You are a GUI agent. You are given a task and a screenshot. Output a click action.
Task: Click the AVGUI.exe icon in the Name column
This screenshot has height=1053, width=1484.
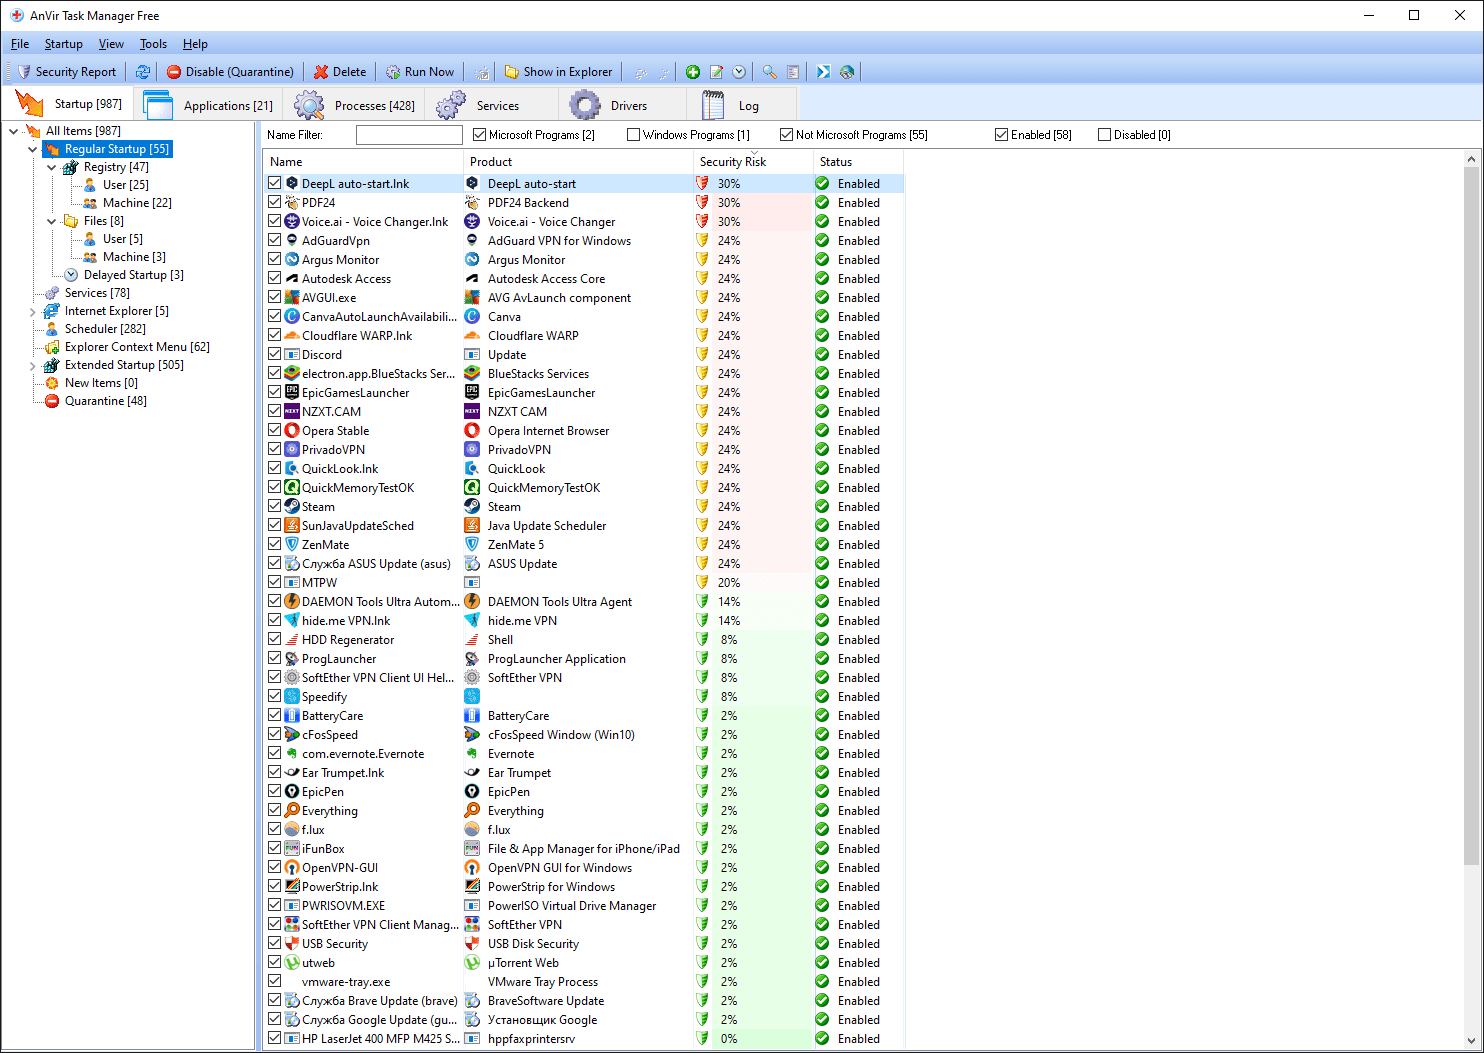tap(292, 297)
